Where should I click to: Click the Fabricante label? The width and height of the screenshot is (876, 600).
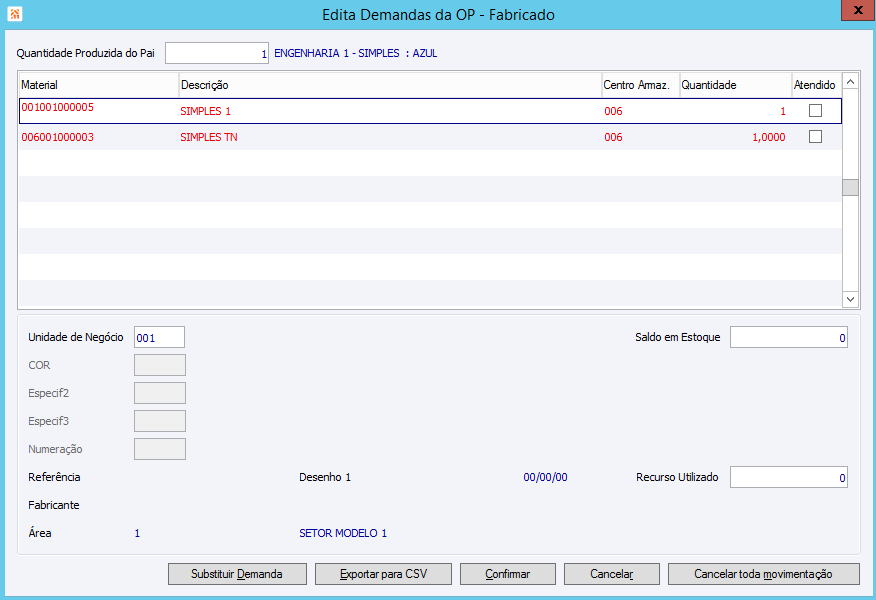pos(54,505)
